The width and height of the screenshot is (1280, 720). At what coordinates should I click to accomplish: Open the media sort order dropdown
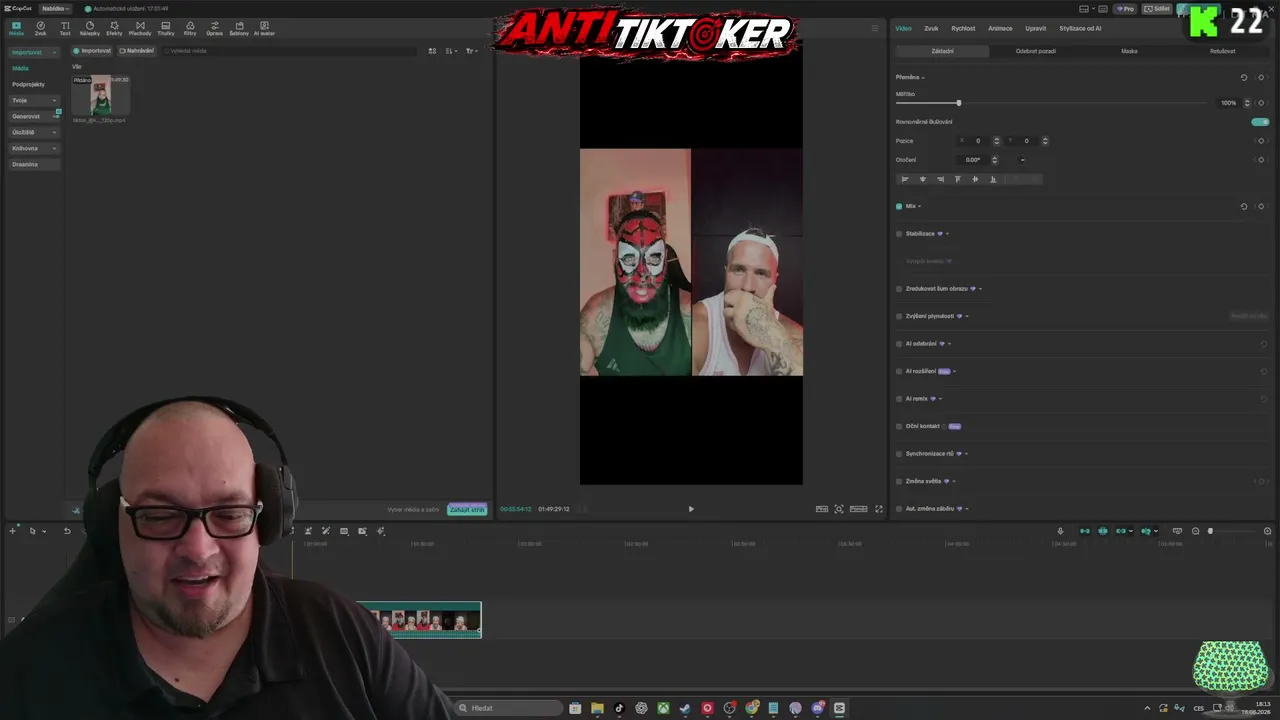[452, 51]
